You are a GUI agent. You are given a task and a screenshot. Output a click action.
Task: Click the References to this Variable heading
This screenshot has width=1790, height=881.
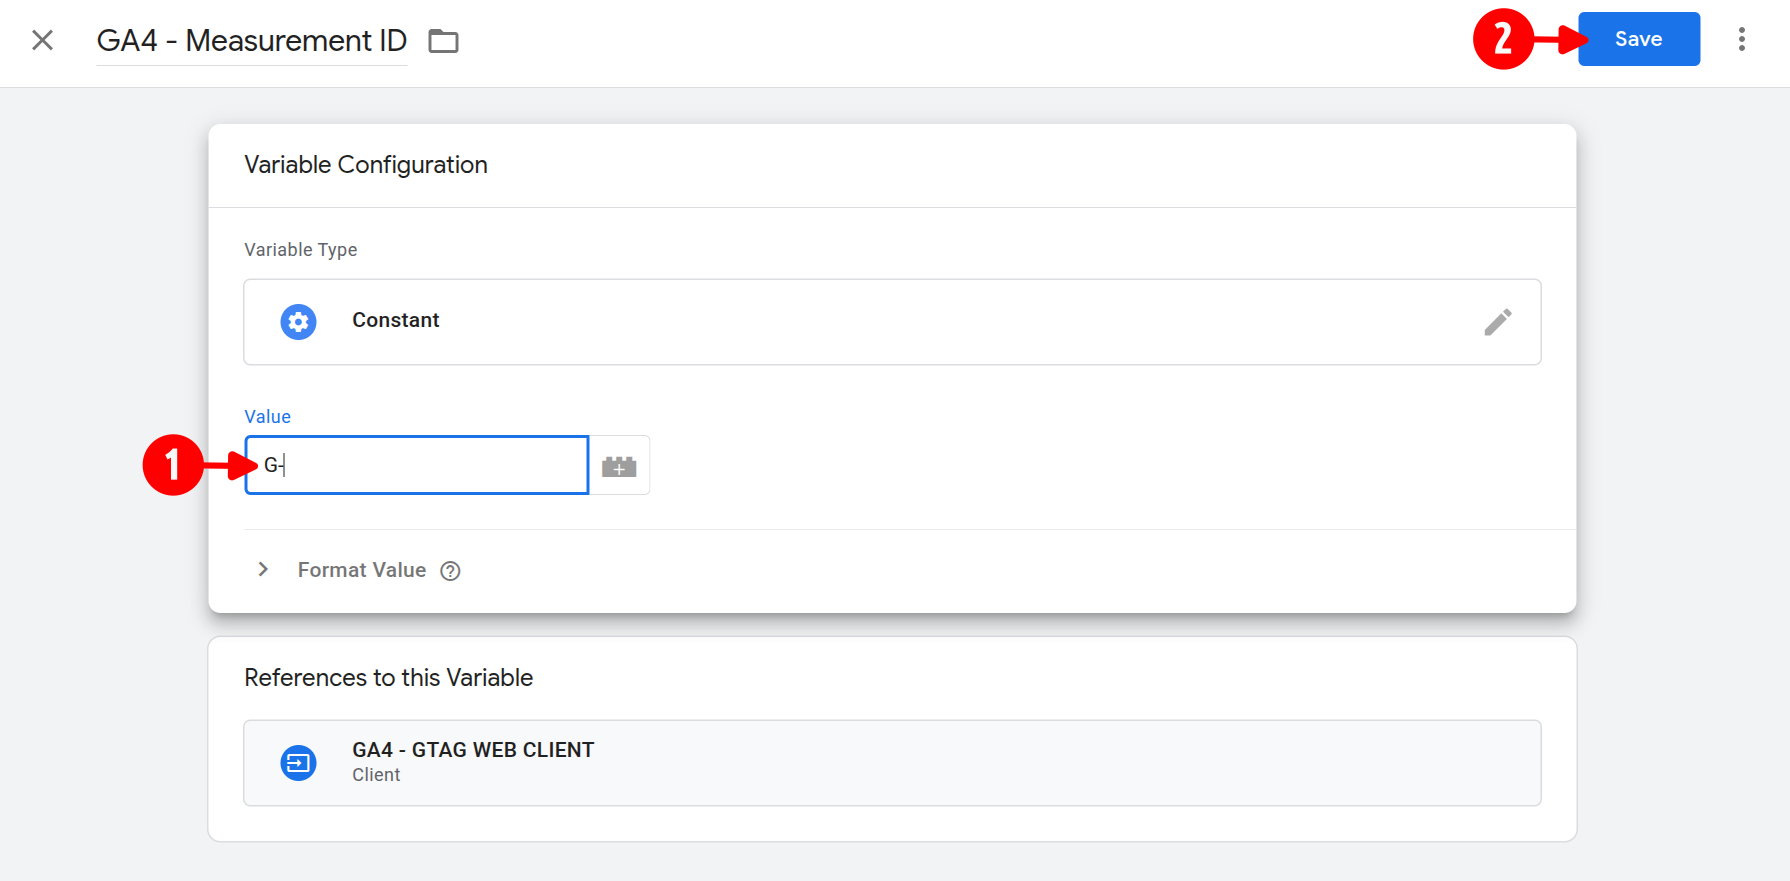tap(388, 678)
